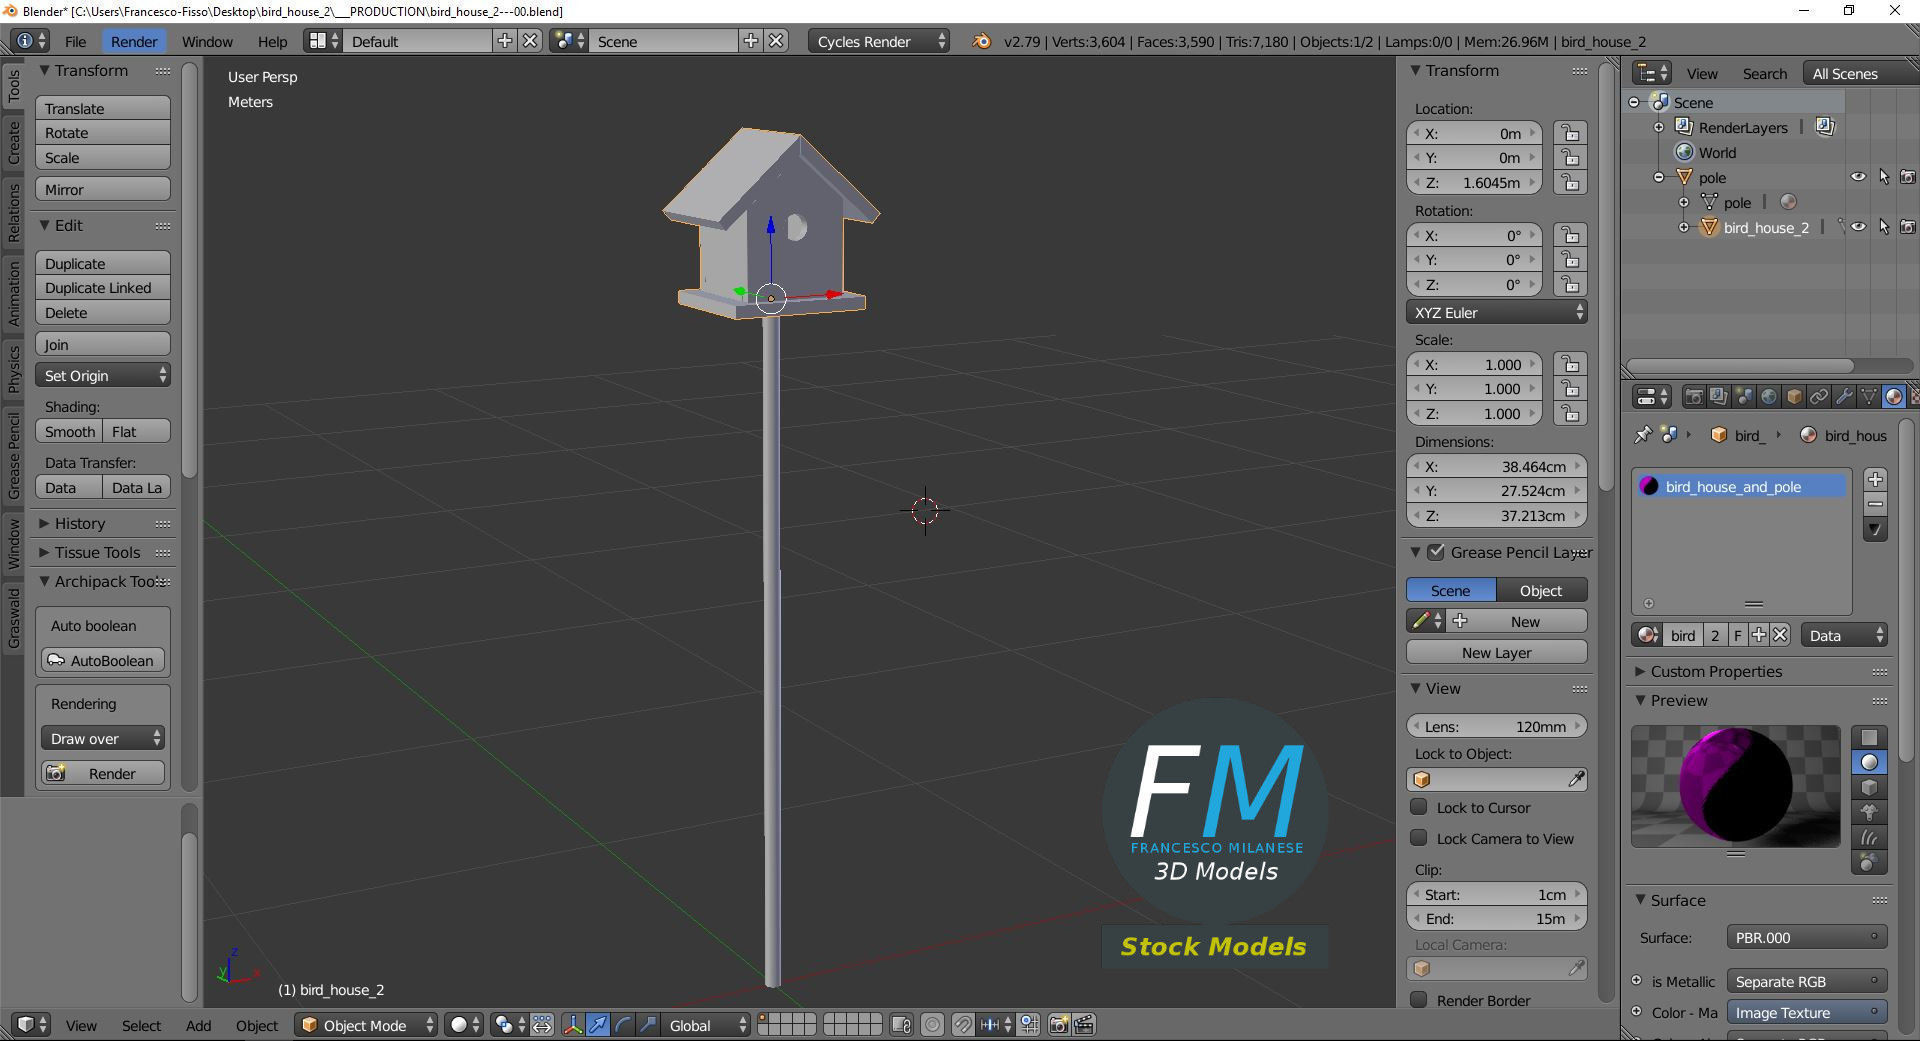
Task: Enable the scale manipulator icon
Action: [648, 1025]
